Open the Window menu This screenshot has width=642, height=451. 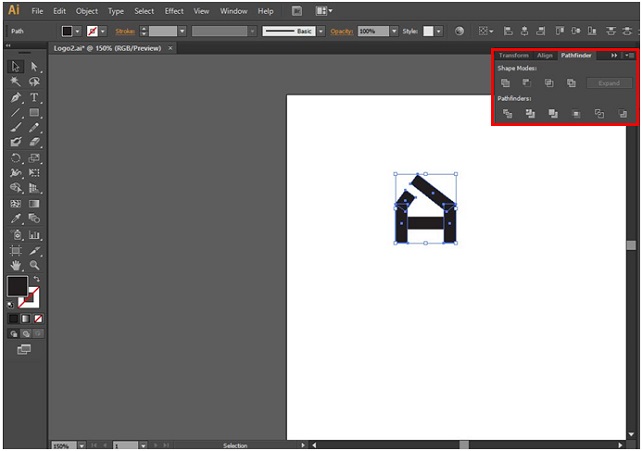tap(233, 11)
